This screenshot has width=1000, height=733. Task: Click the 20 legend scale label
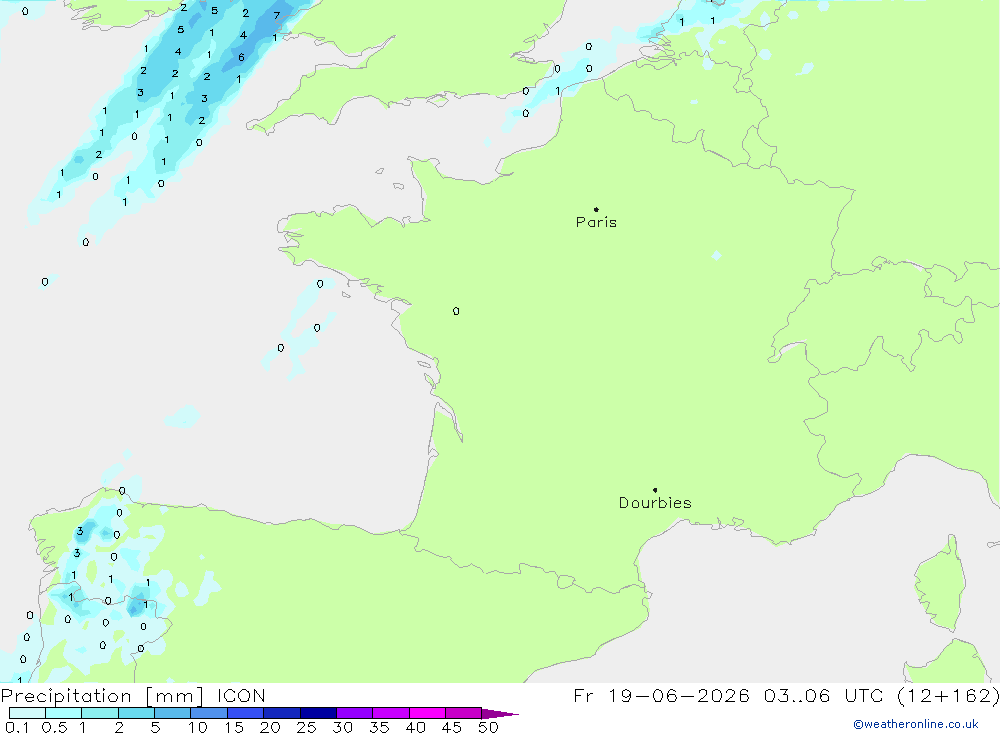click(270, 727)
